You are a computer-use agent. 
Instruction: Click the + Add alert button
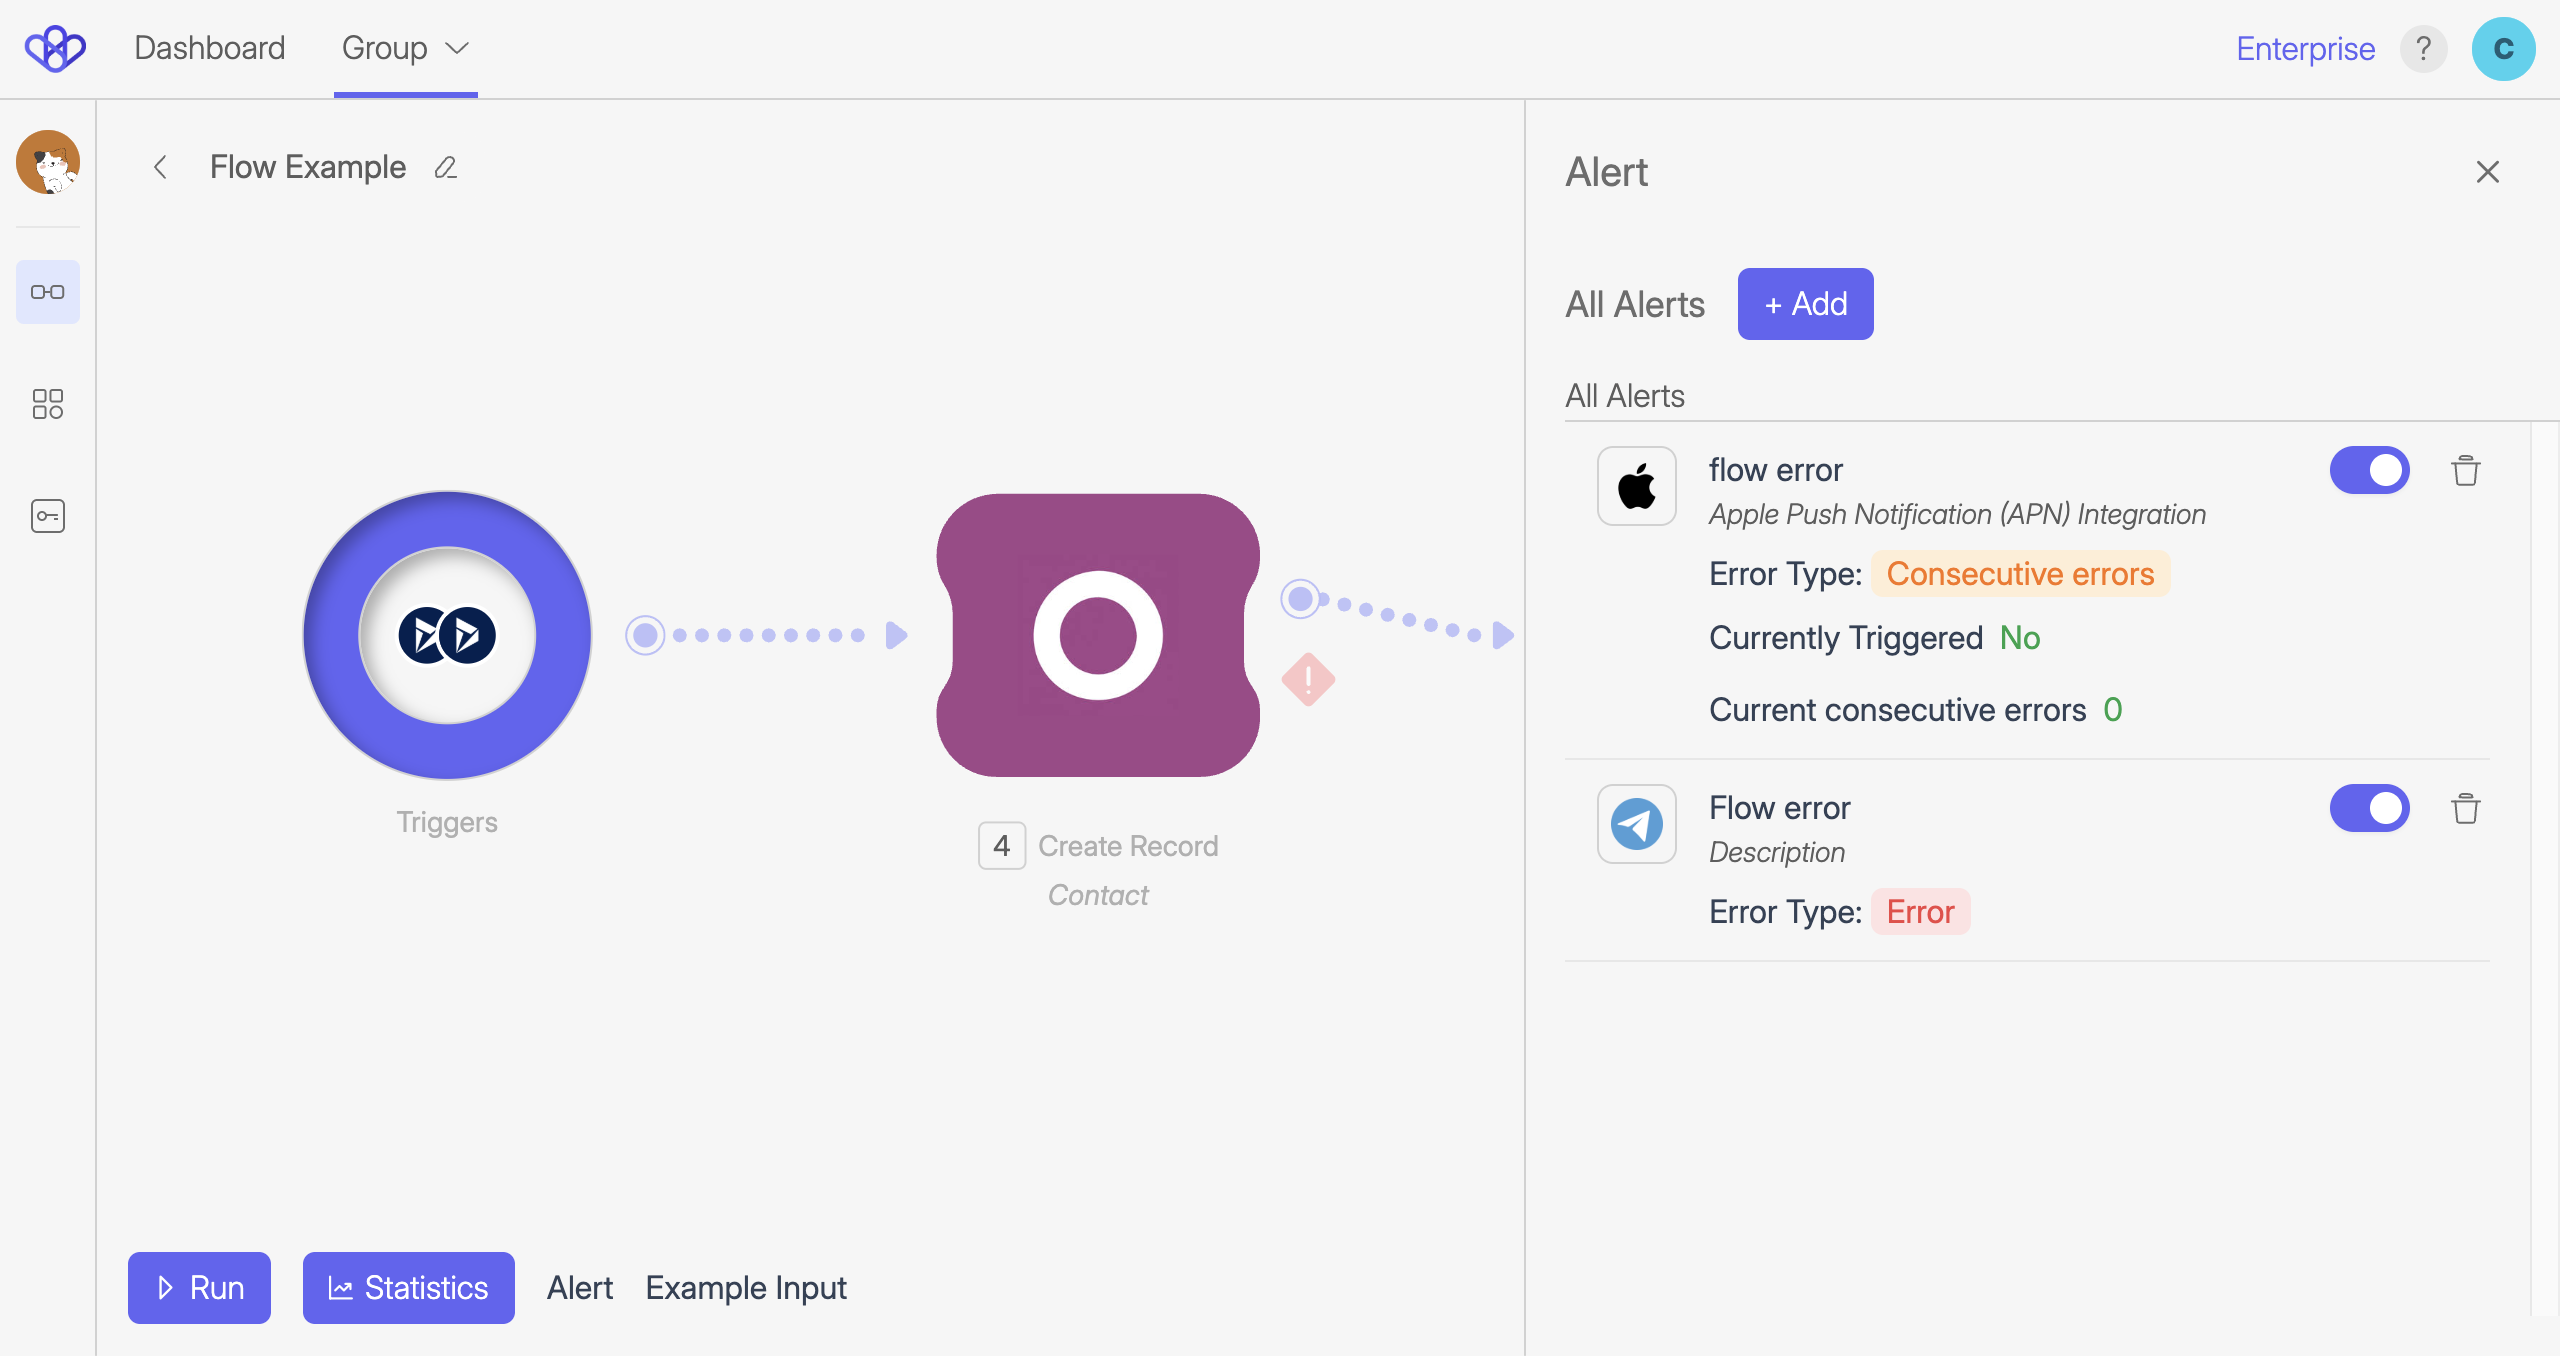[x=1805, y=304]
